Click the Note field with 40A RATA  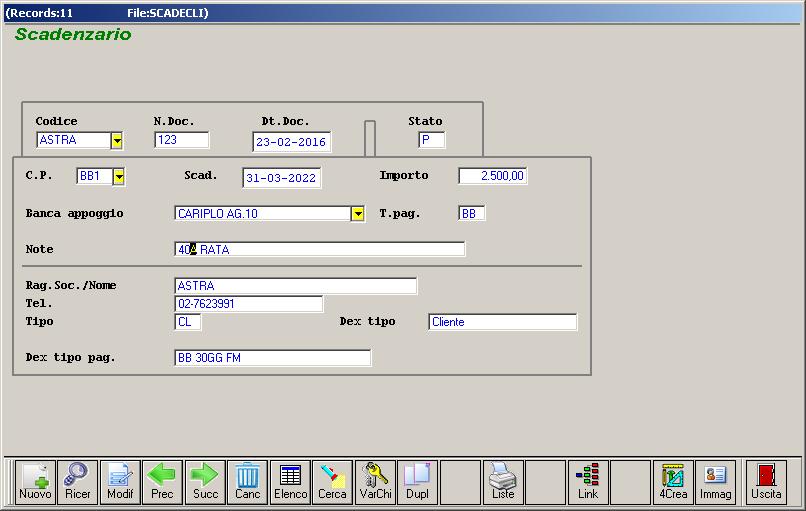(x=320, y=249)
